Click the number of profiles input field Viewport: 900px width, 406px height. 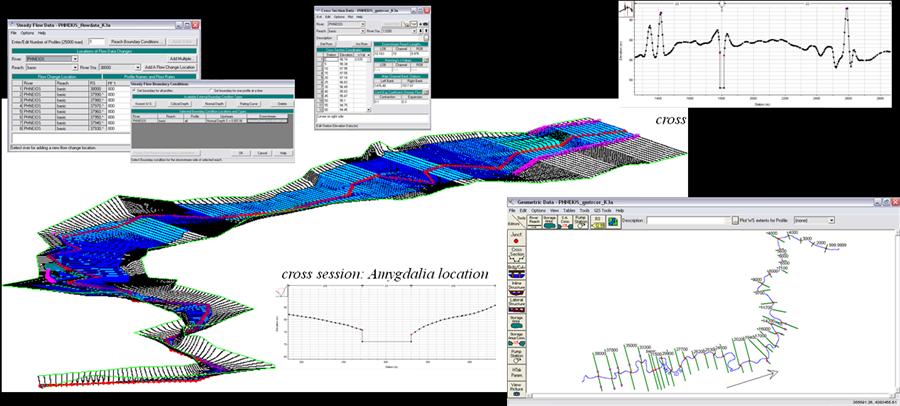pos(96,41)
